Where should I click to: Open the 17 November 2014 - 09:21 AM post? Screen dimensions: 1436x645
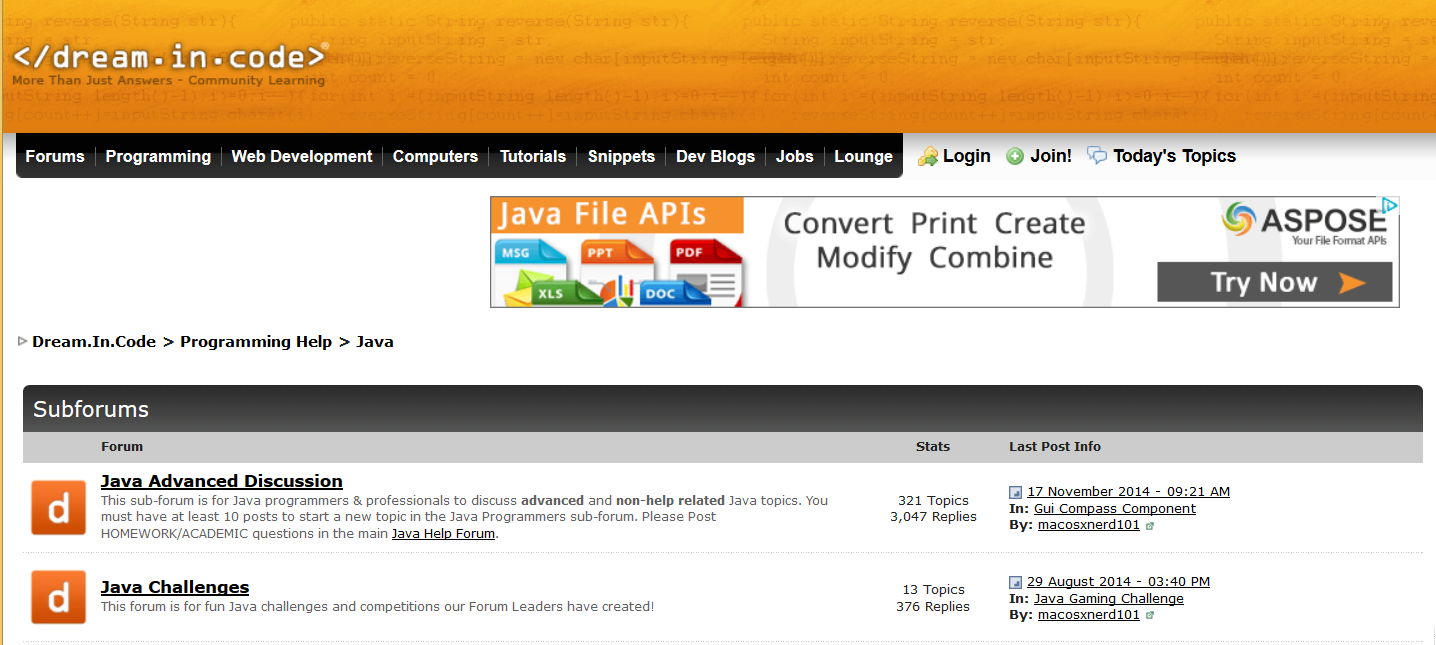point(1128,492)
